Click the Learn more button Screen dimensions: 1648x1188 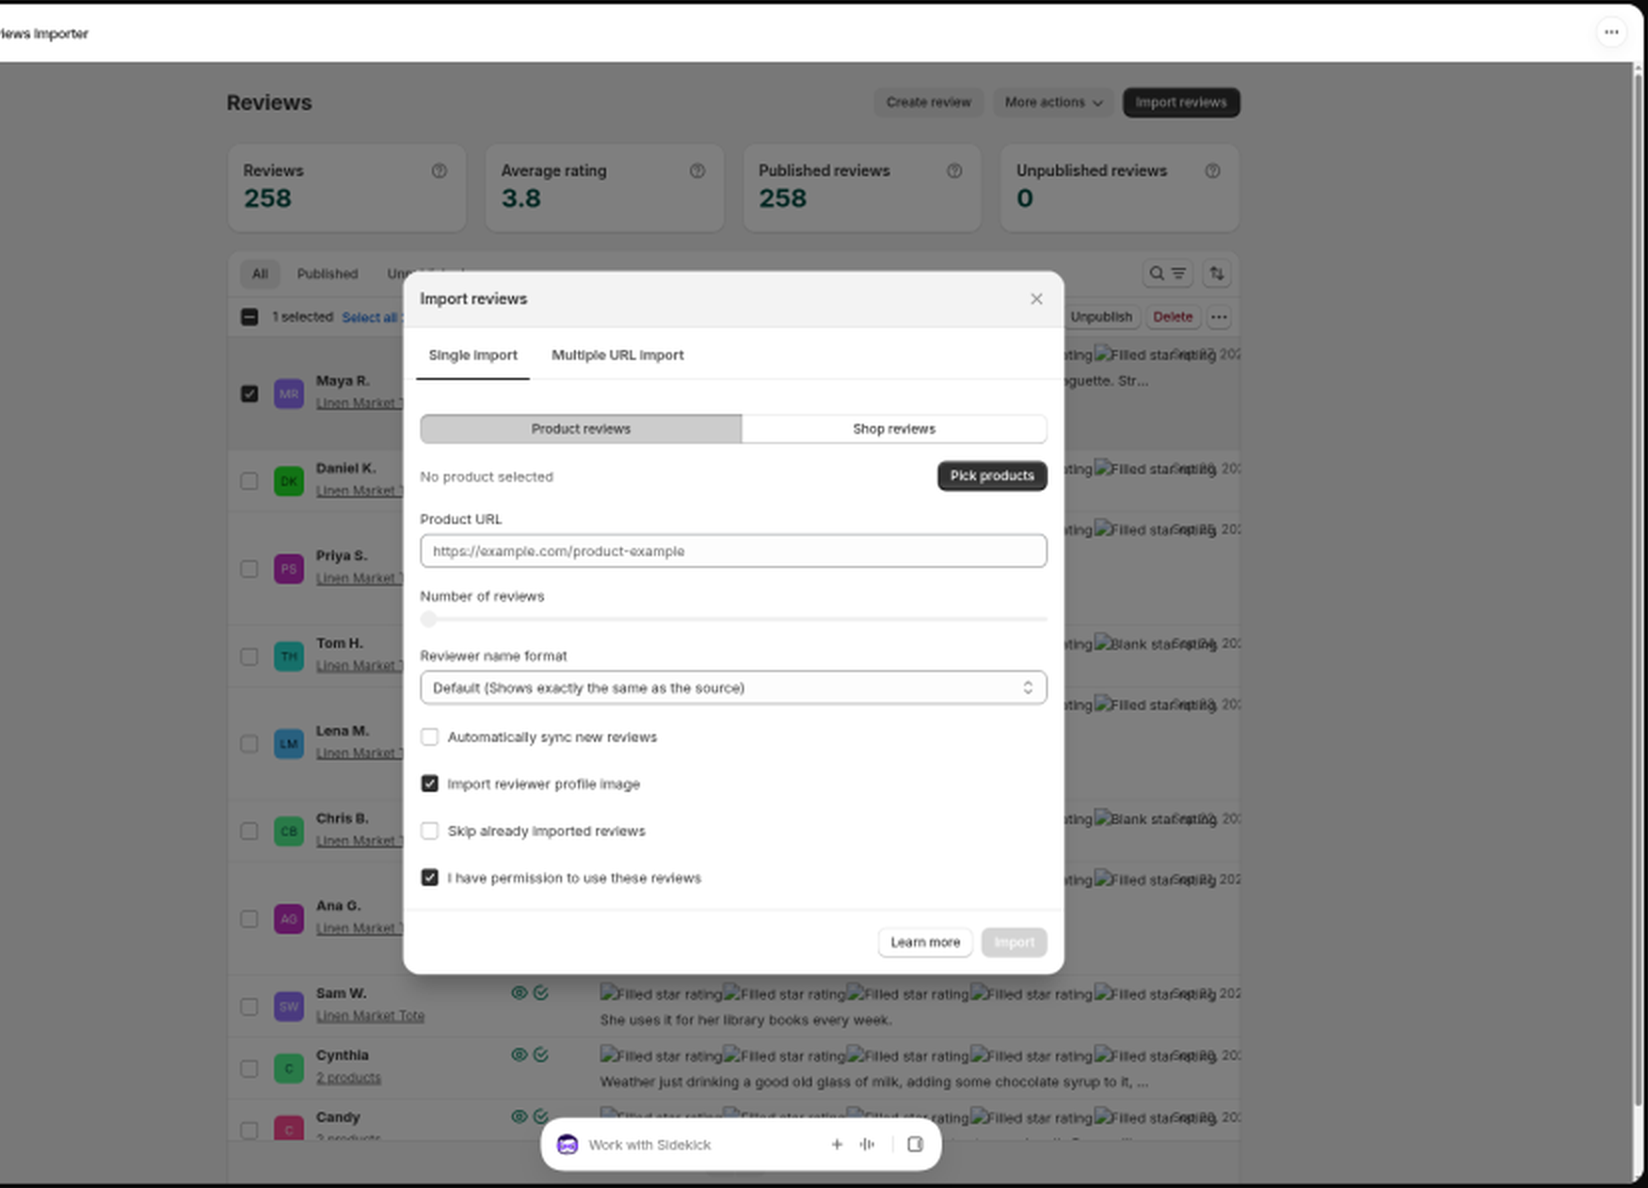click(925, 942)
